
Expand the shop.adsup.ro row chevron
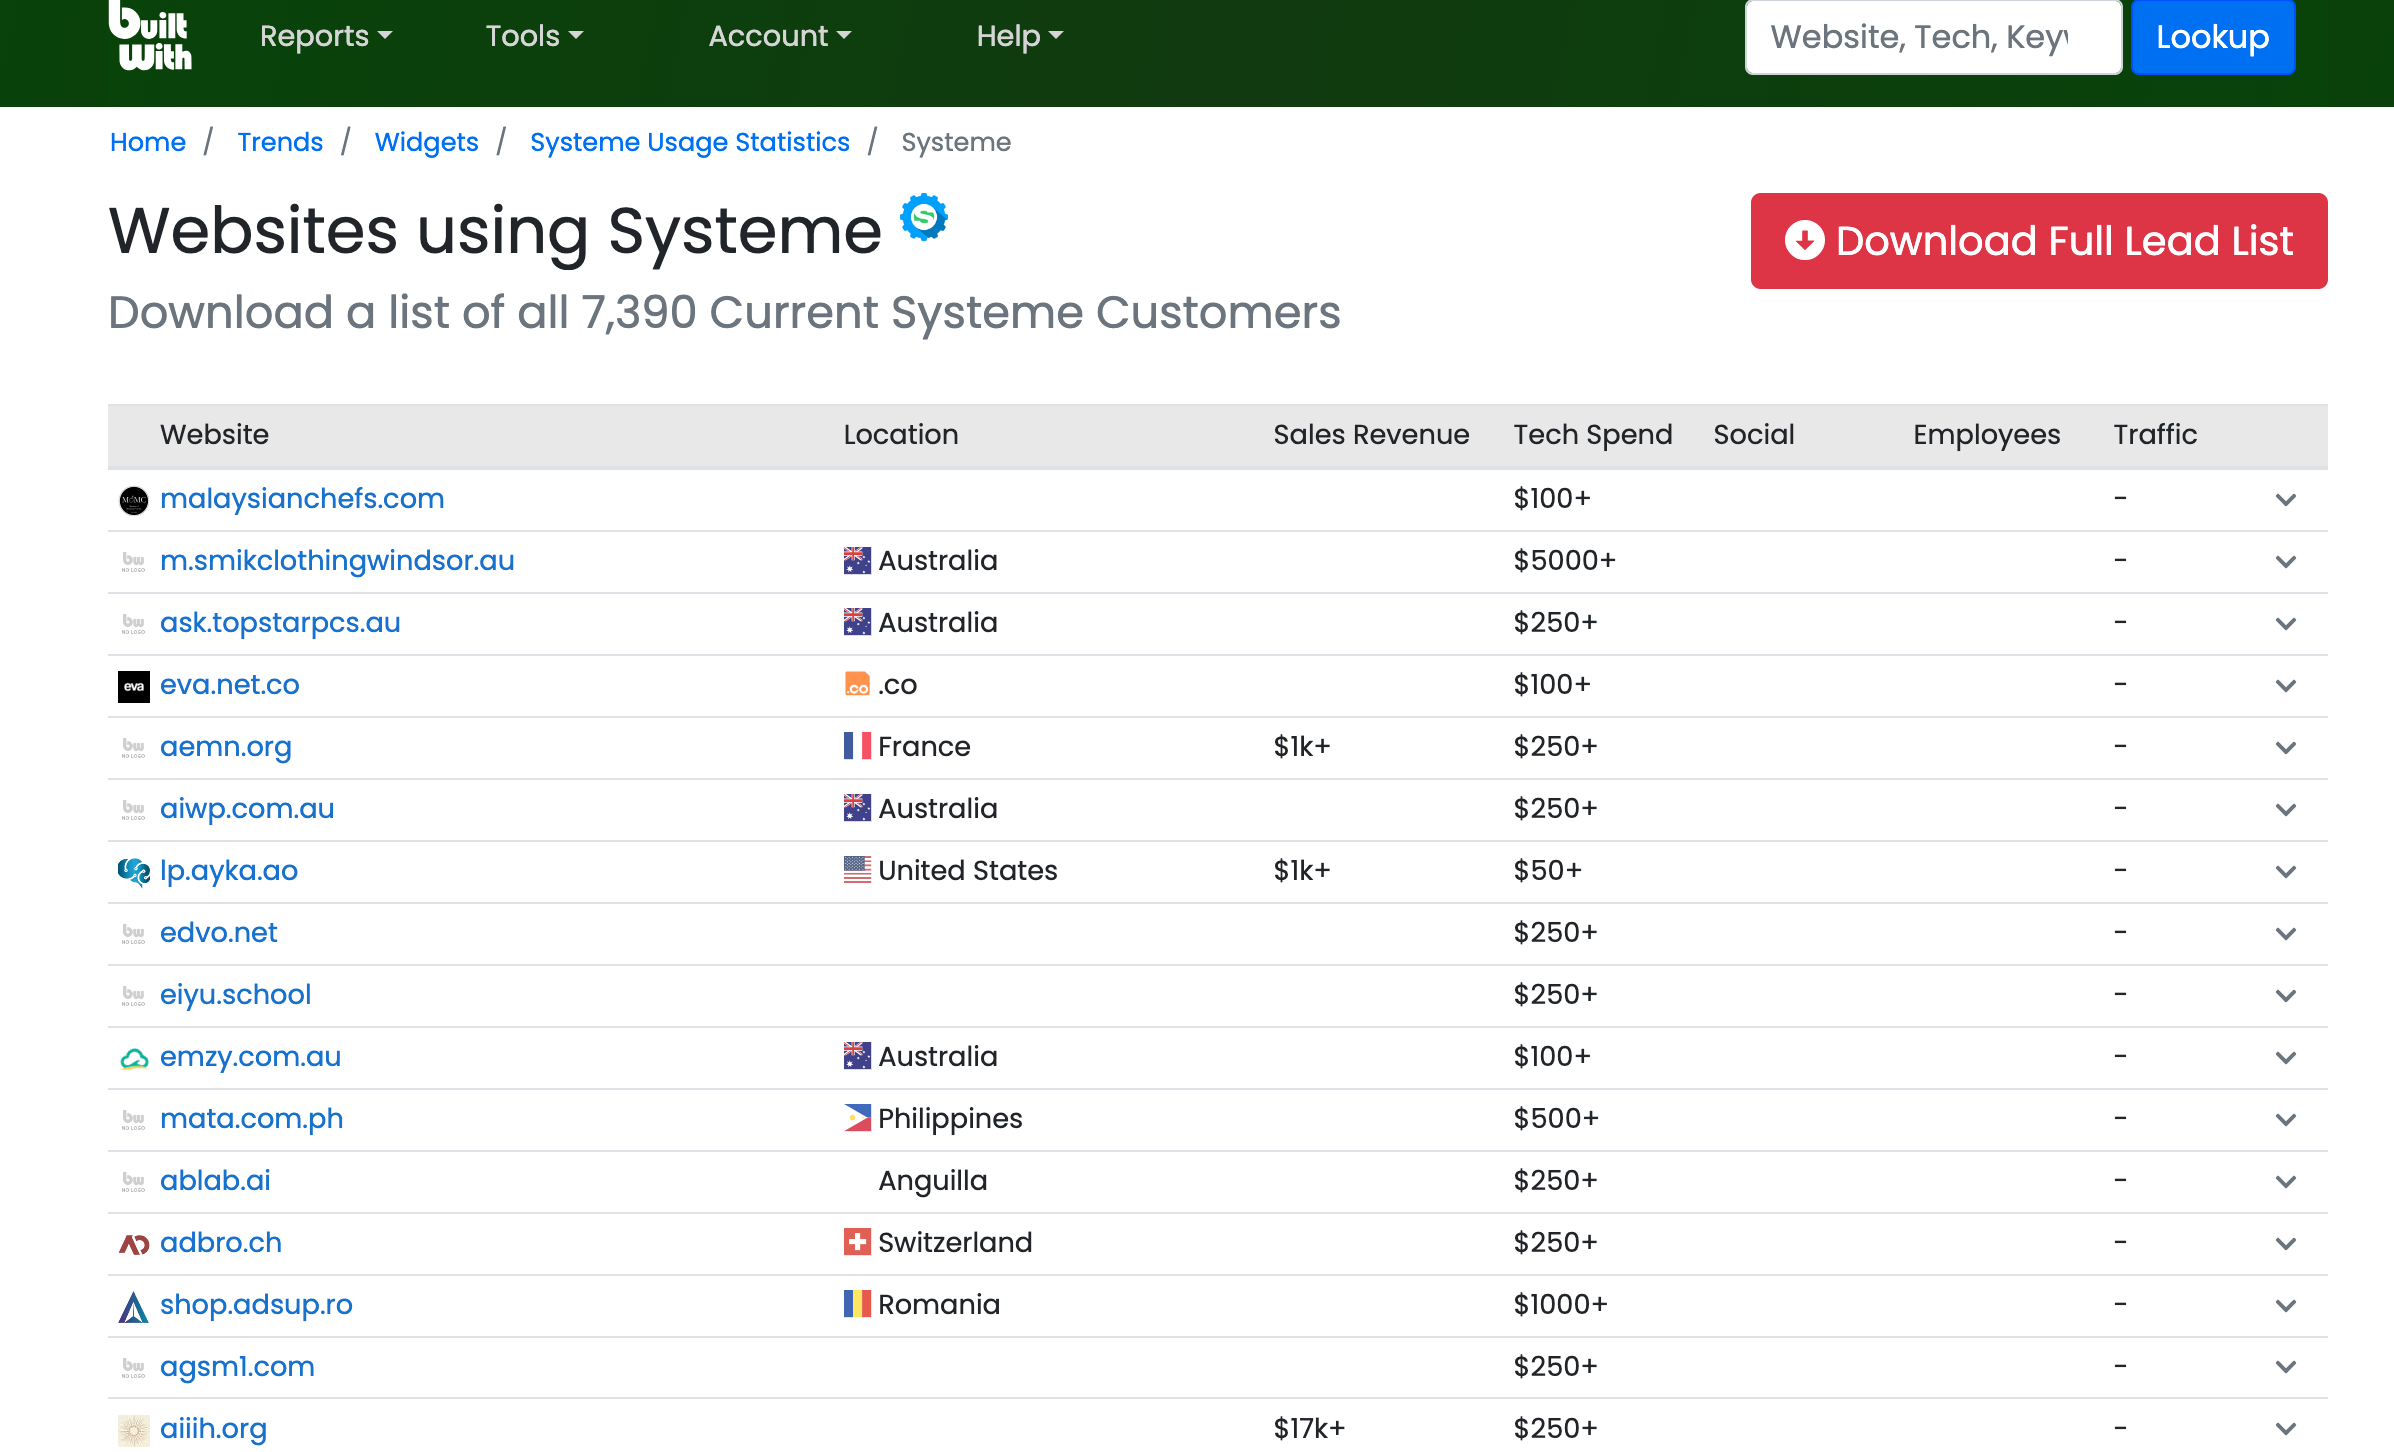coord(2285,1305)
